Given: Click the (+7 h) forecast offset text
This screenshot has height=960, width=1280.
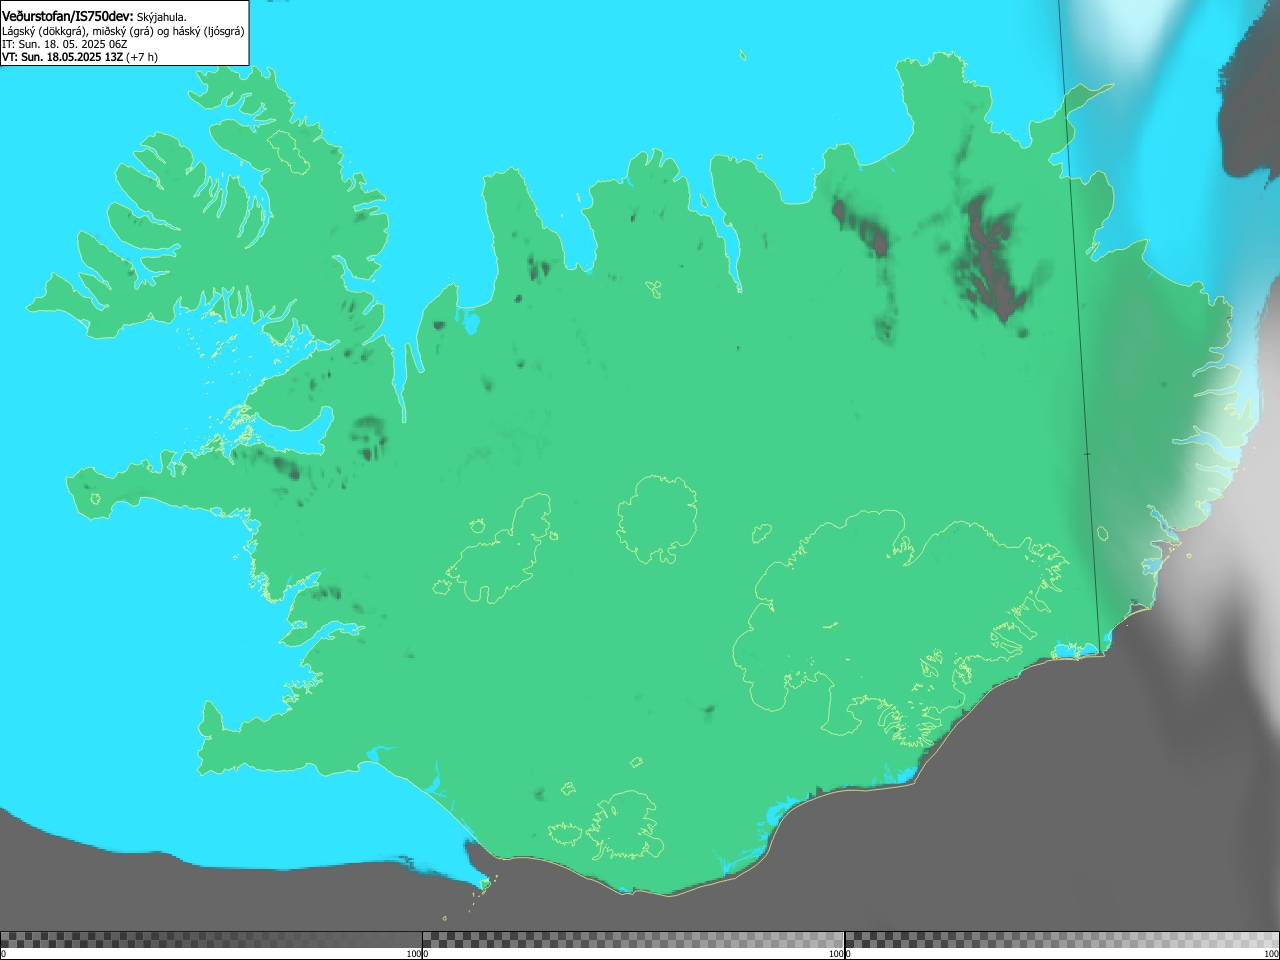Looking at the screenshot, I should 142,57.
